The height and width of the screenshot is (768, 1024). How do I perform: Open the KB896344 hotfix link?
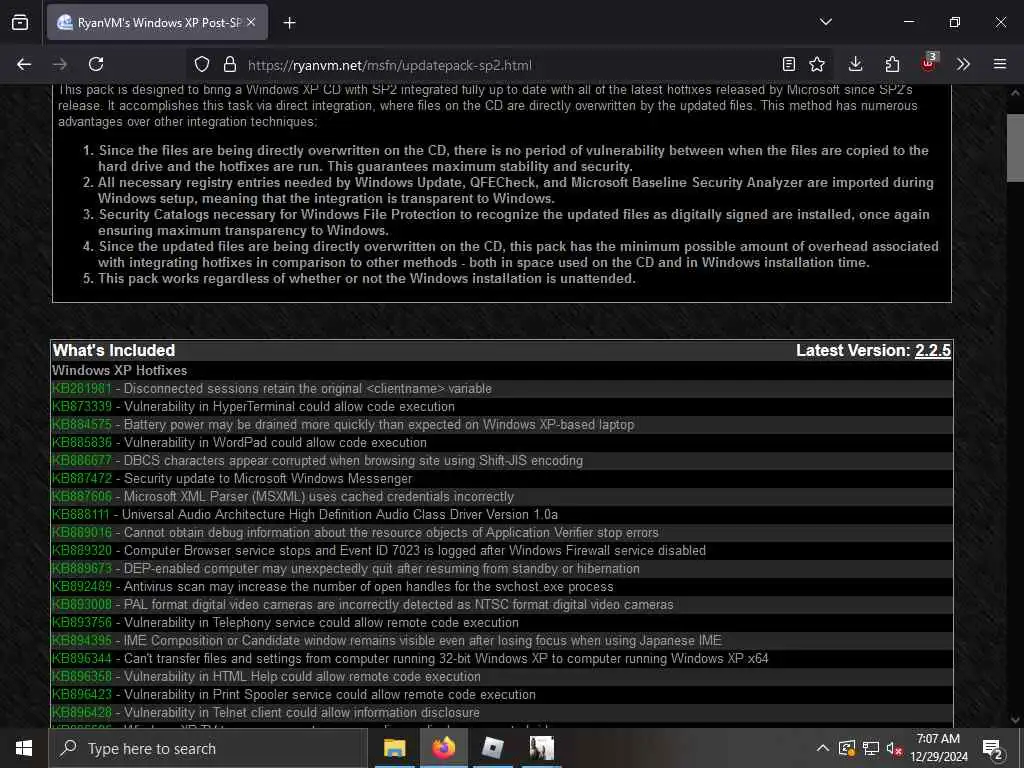click(x=82, y=658)
